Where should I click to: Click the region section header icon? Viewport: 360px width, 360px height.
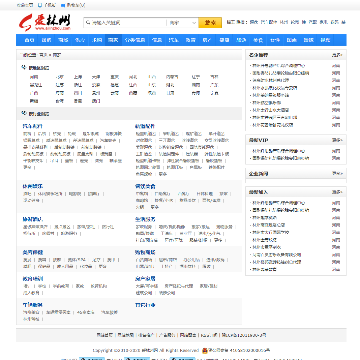[24, 67]
